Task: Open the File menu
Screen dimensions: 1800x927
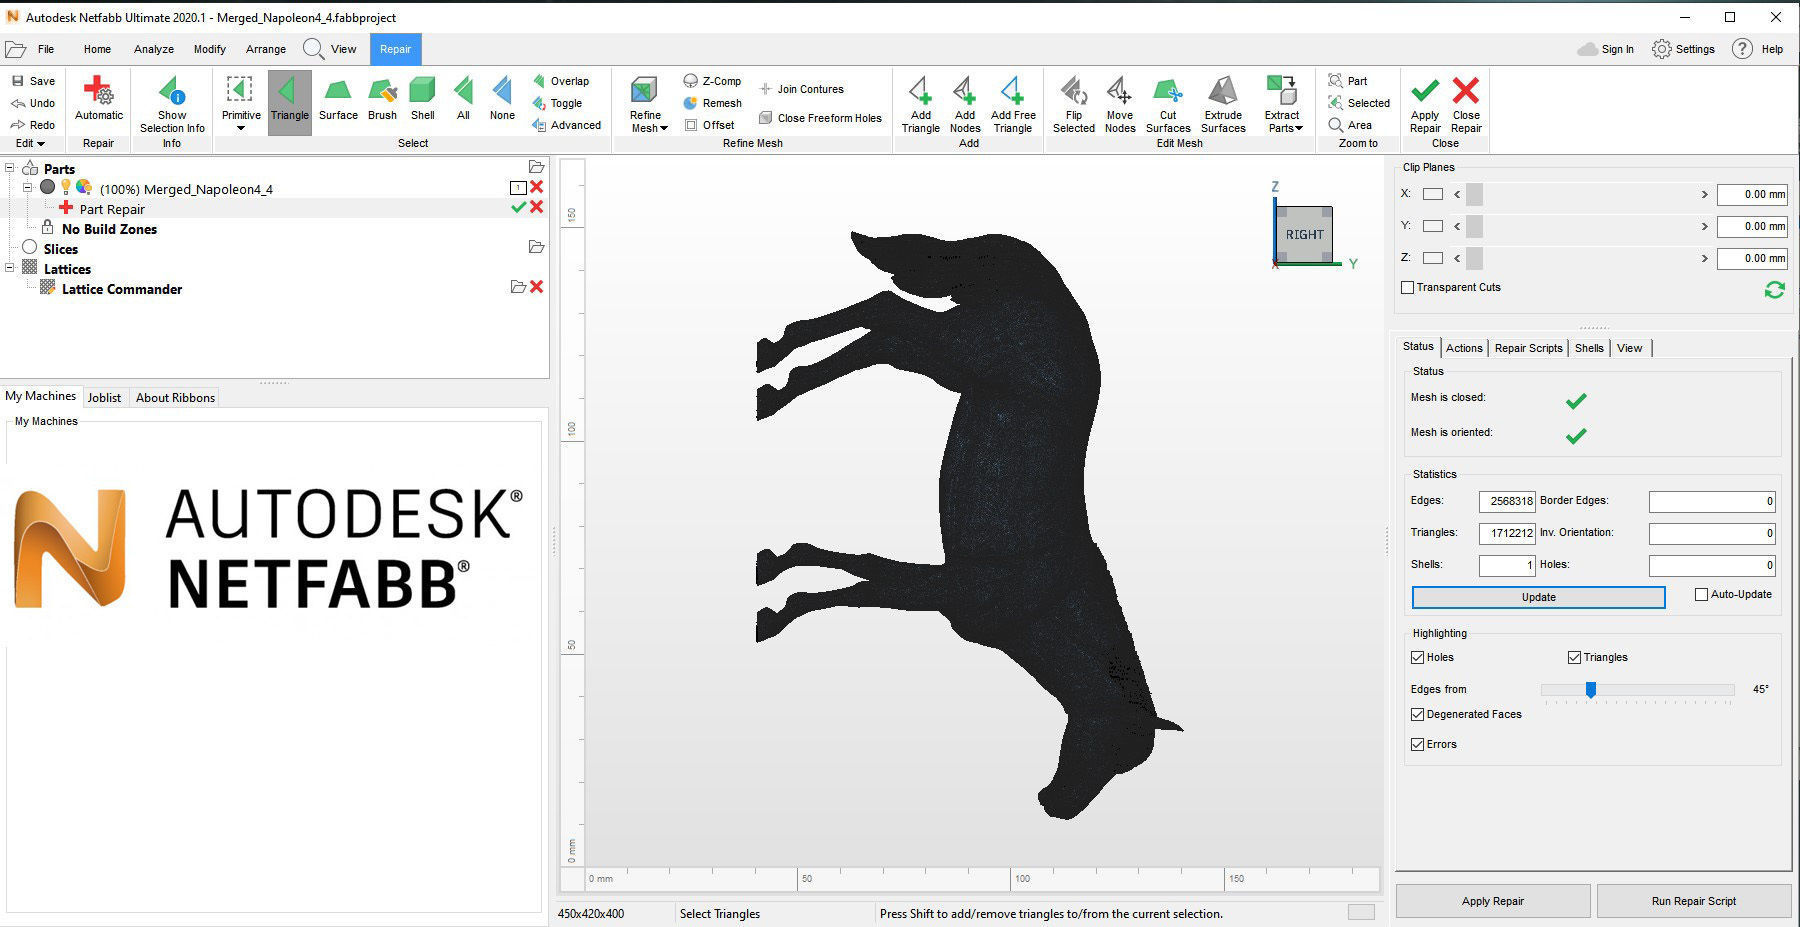Action: 46,49
